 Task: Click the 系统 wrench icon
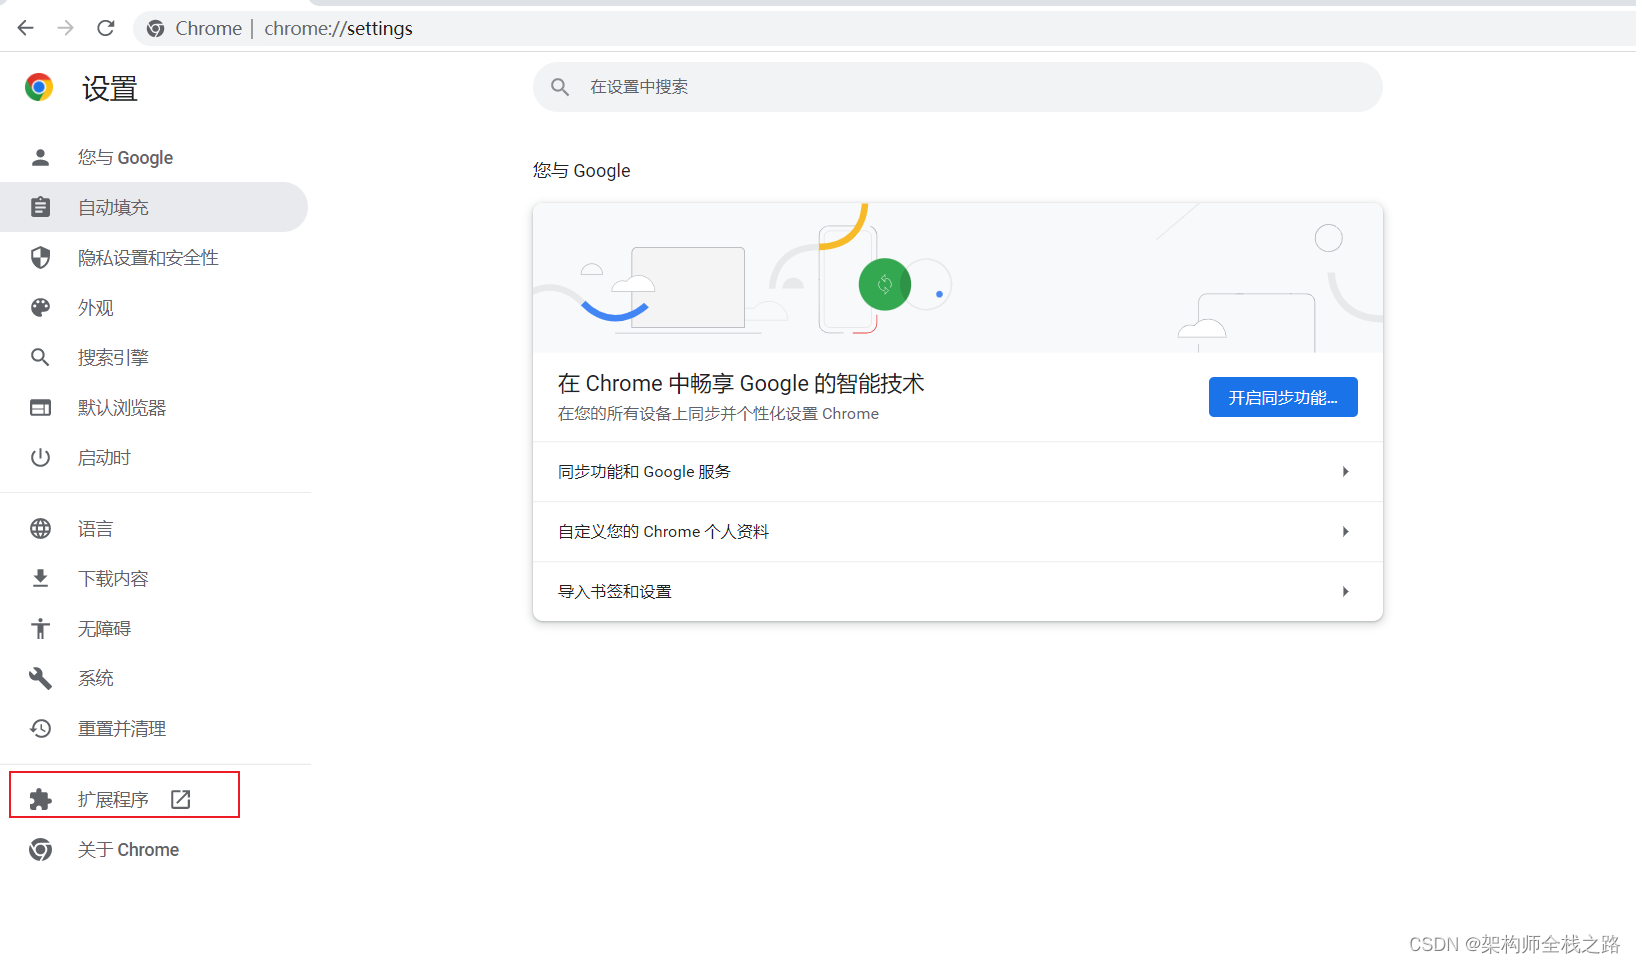(x=40, y=678)
